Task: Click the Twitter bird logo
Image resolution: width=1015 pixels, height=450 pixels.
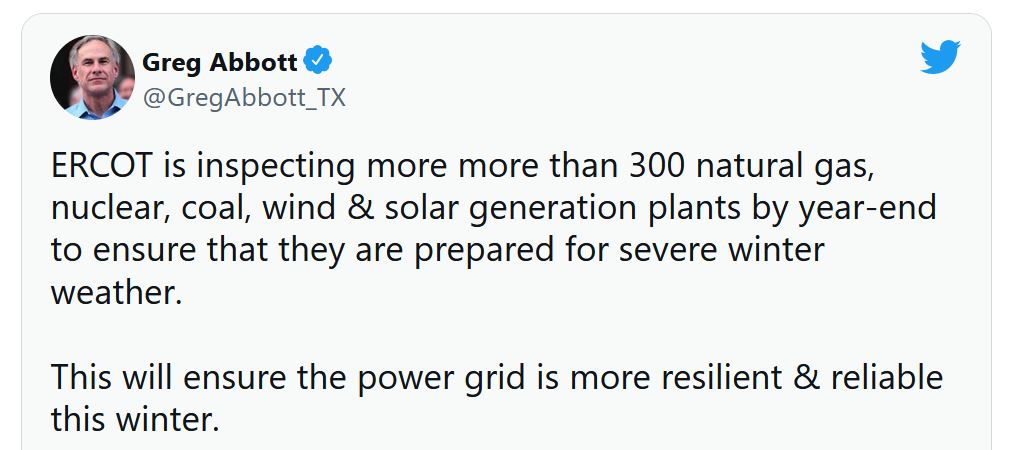Action: [940, 57]
